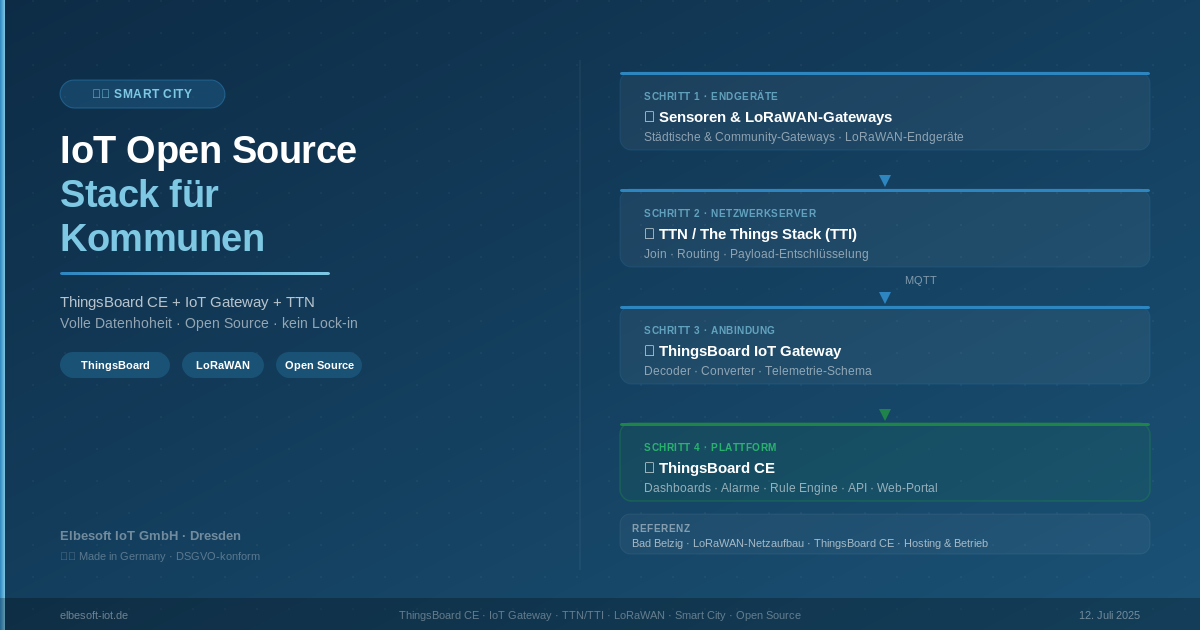Click the 'Elbesoft IoT GmbH · Dresden' text
The image size is (1200, 630).
(x=150, y=535)
